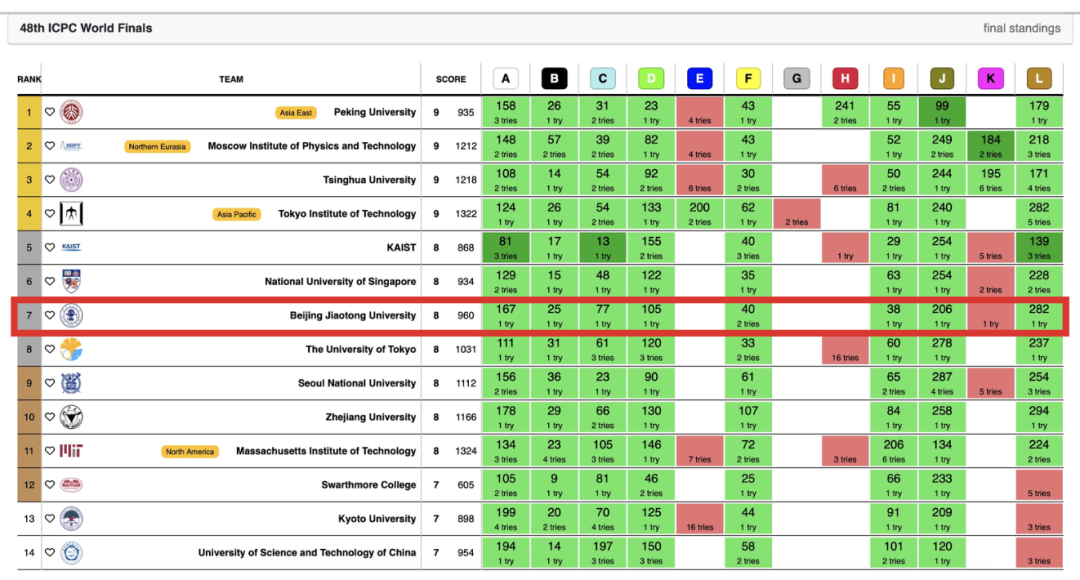The height and width of the screenshot is (580, 1080).
Task: Click The University of Tokyo logo
Action: 71,349
